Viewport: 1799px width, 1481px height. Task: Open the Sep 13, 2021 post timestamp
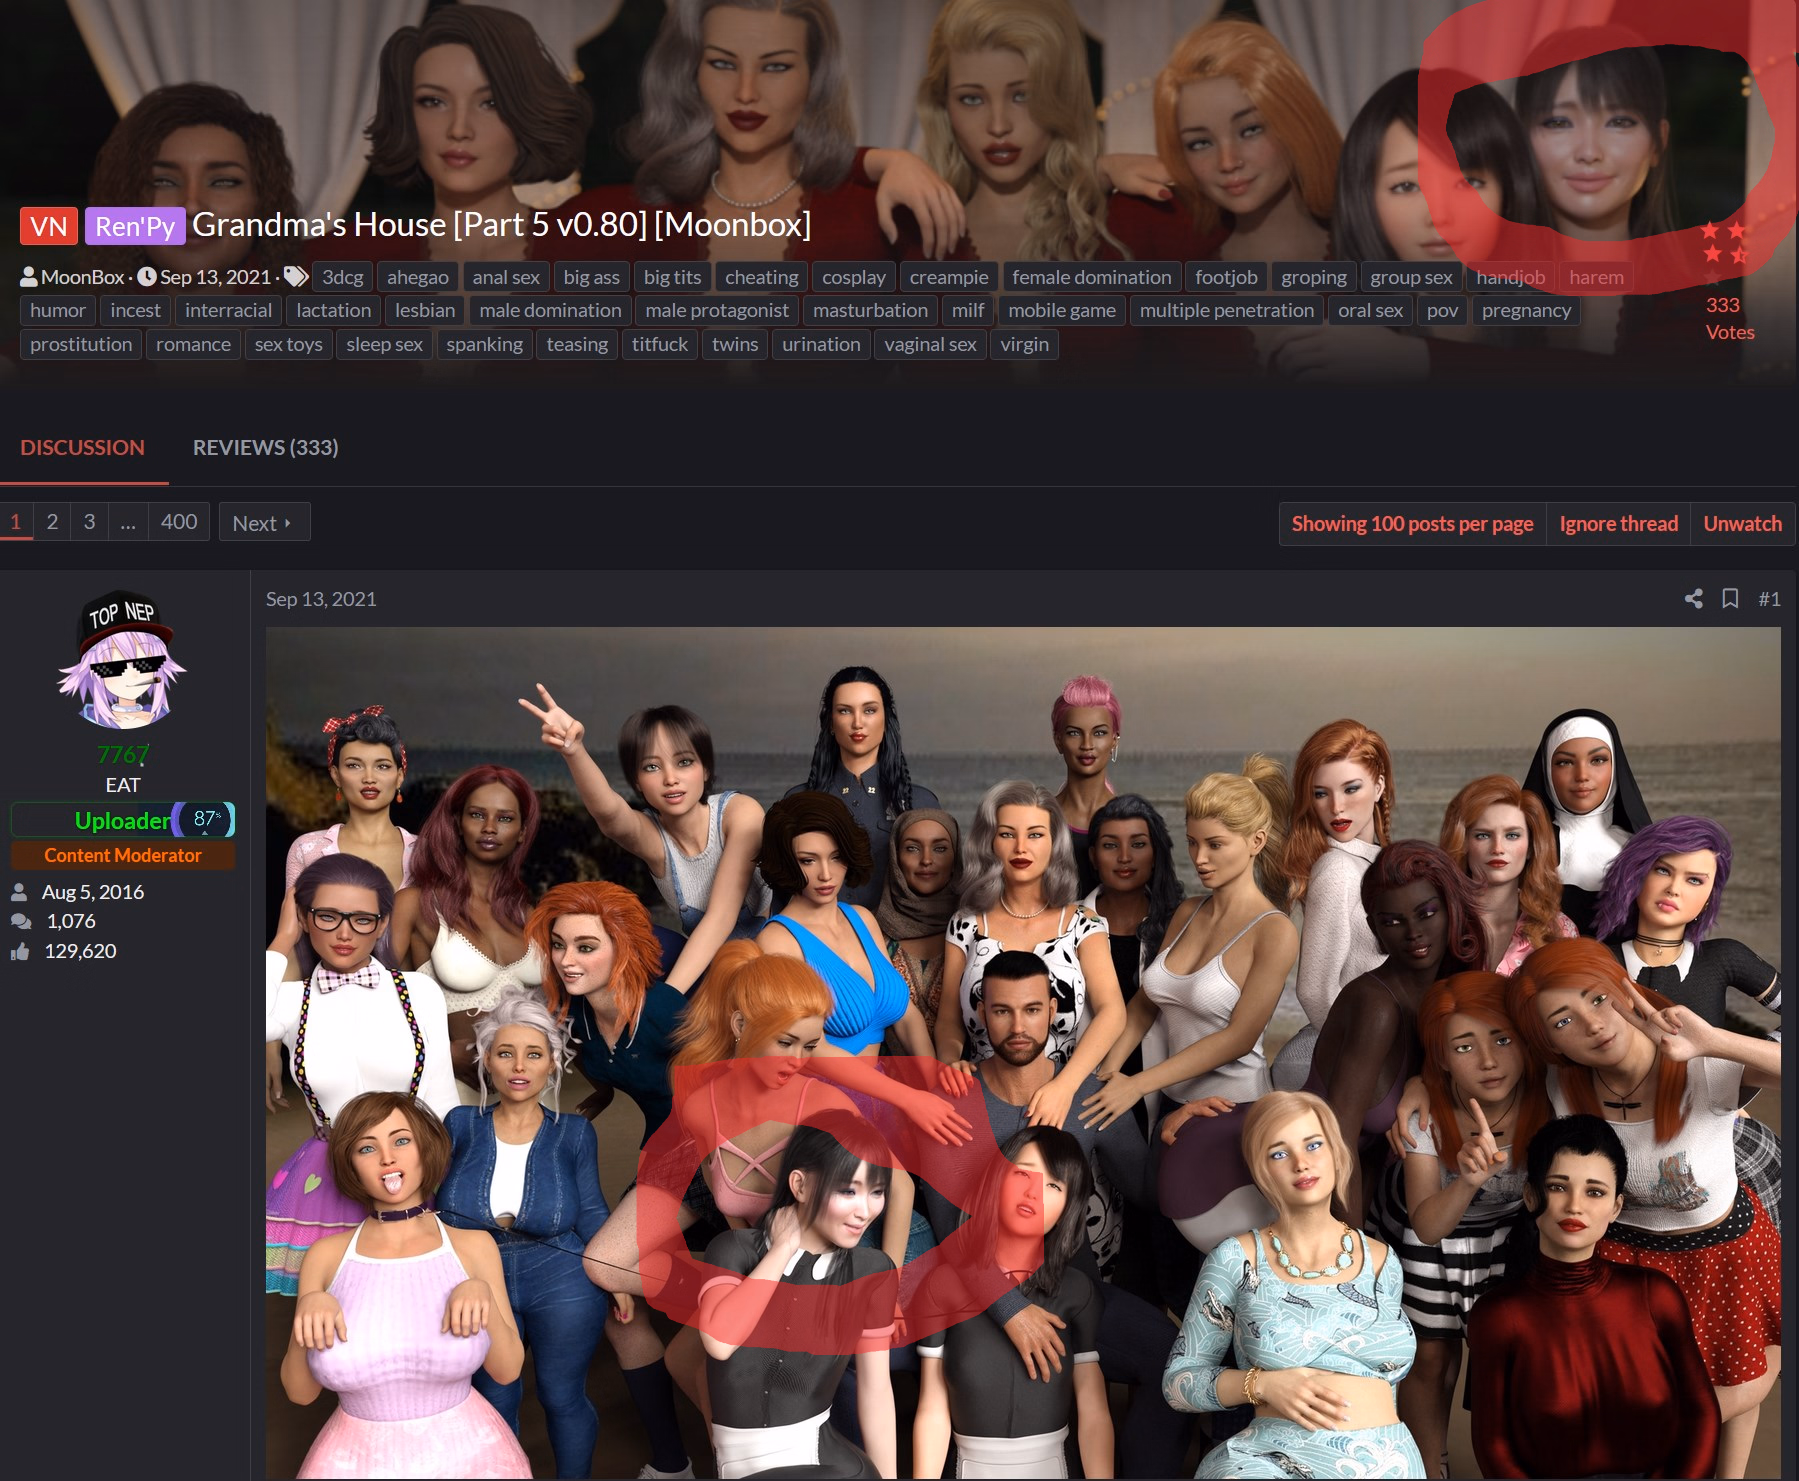click(321, 599)
